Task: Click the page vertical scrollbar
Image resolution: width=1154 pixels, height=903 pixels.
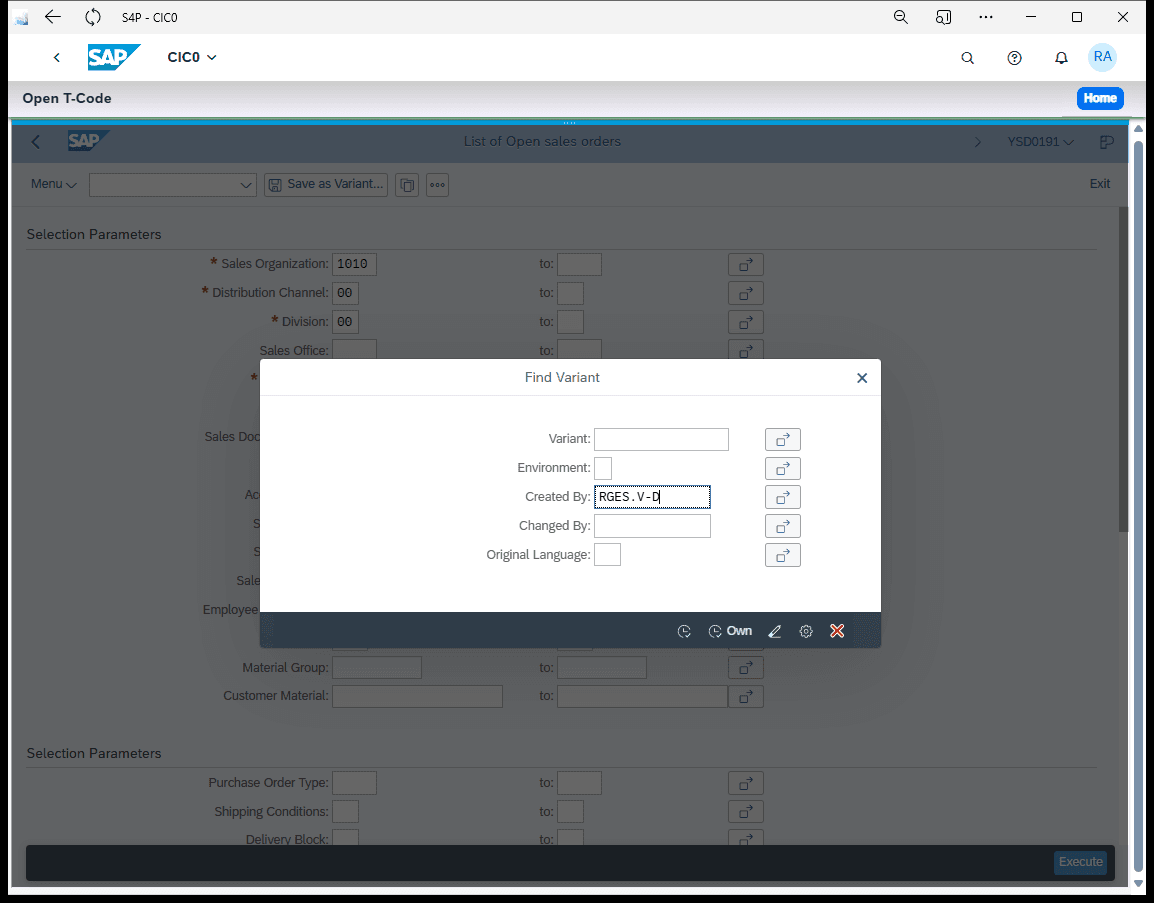Action: click(1139, 506)
